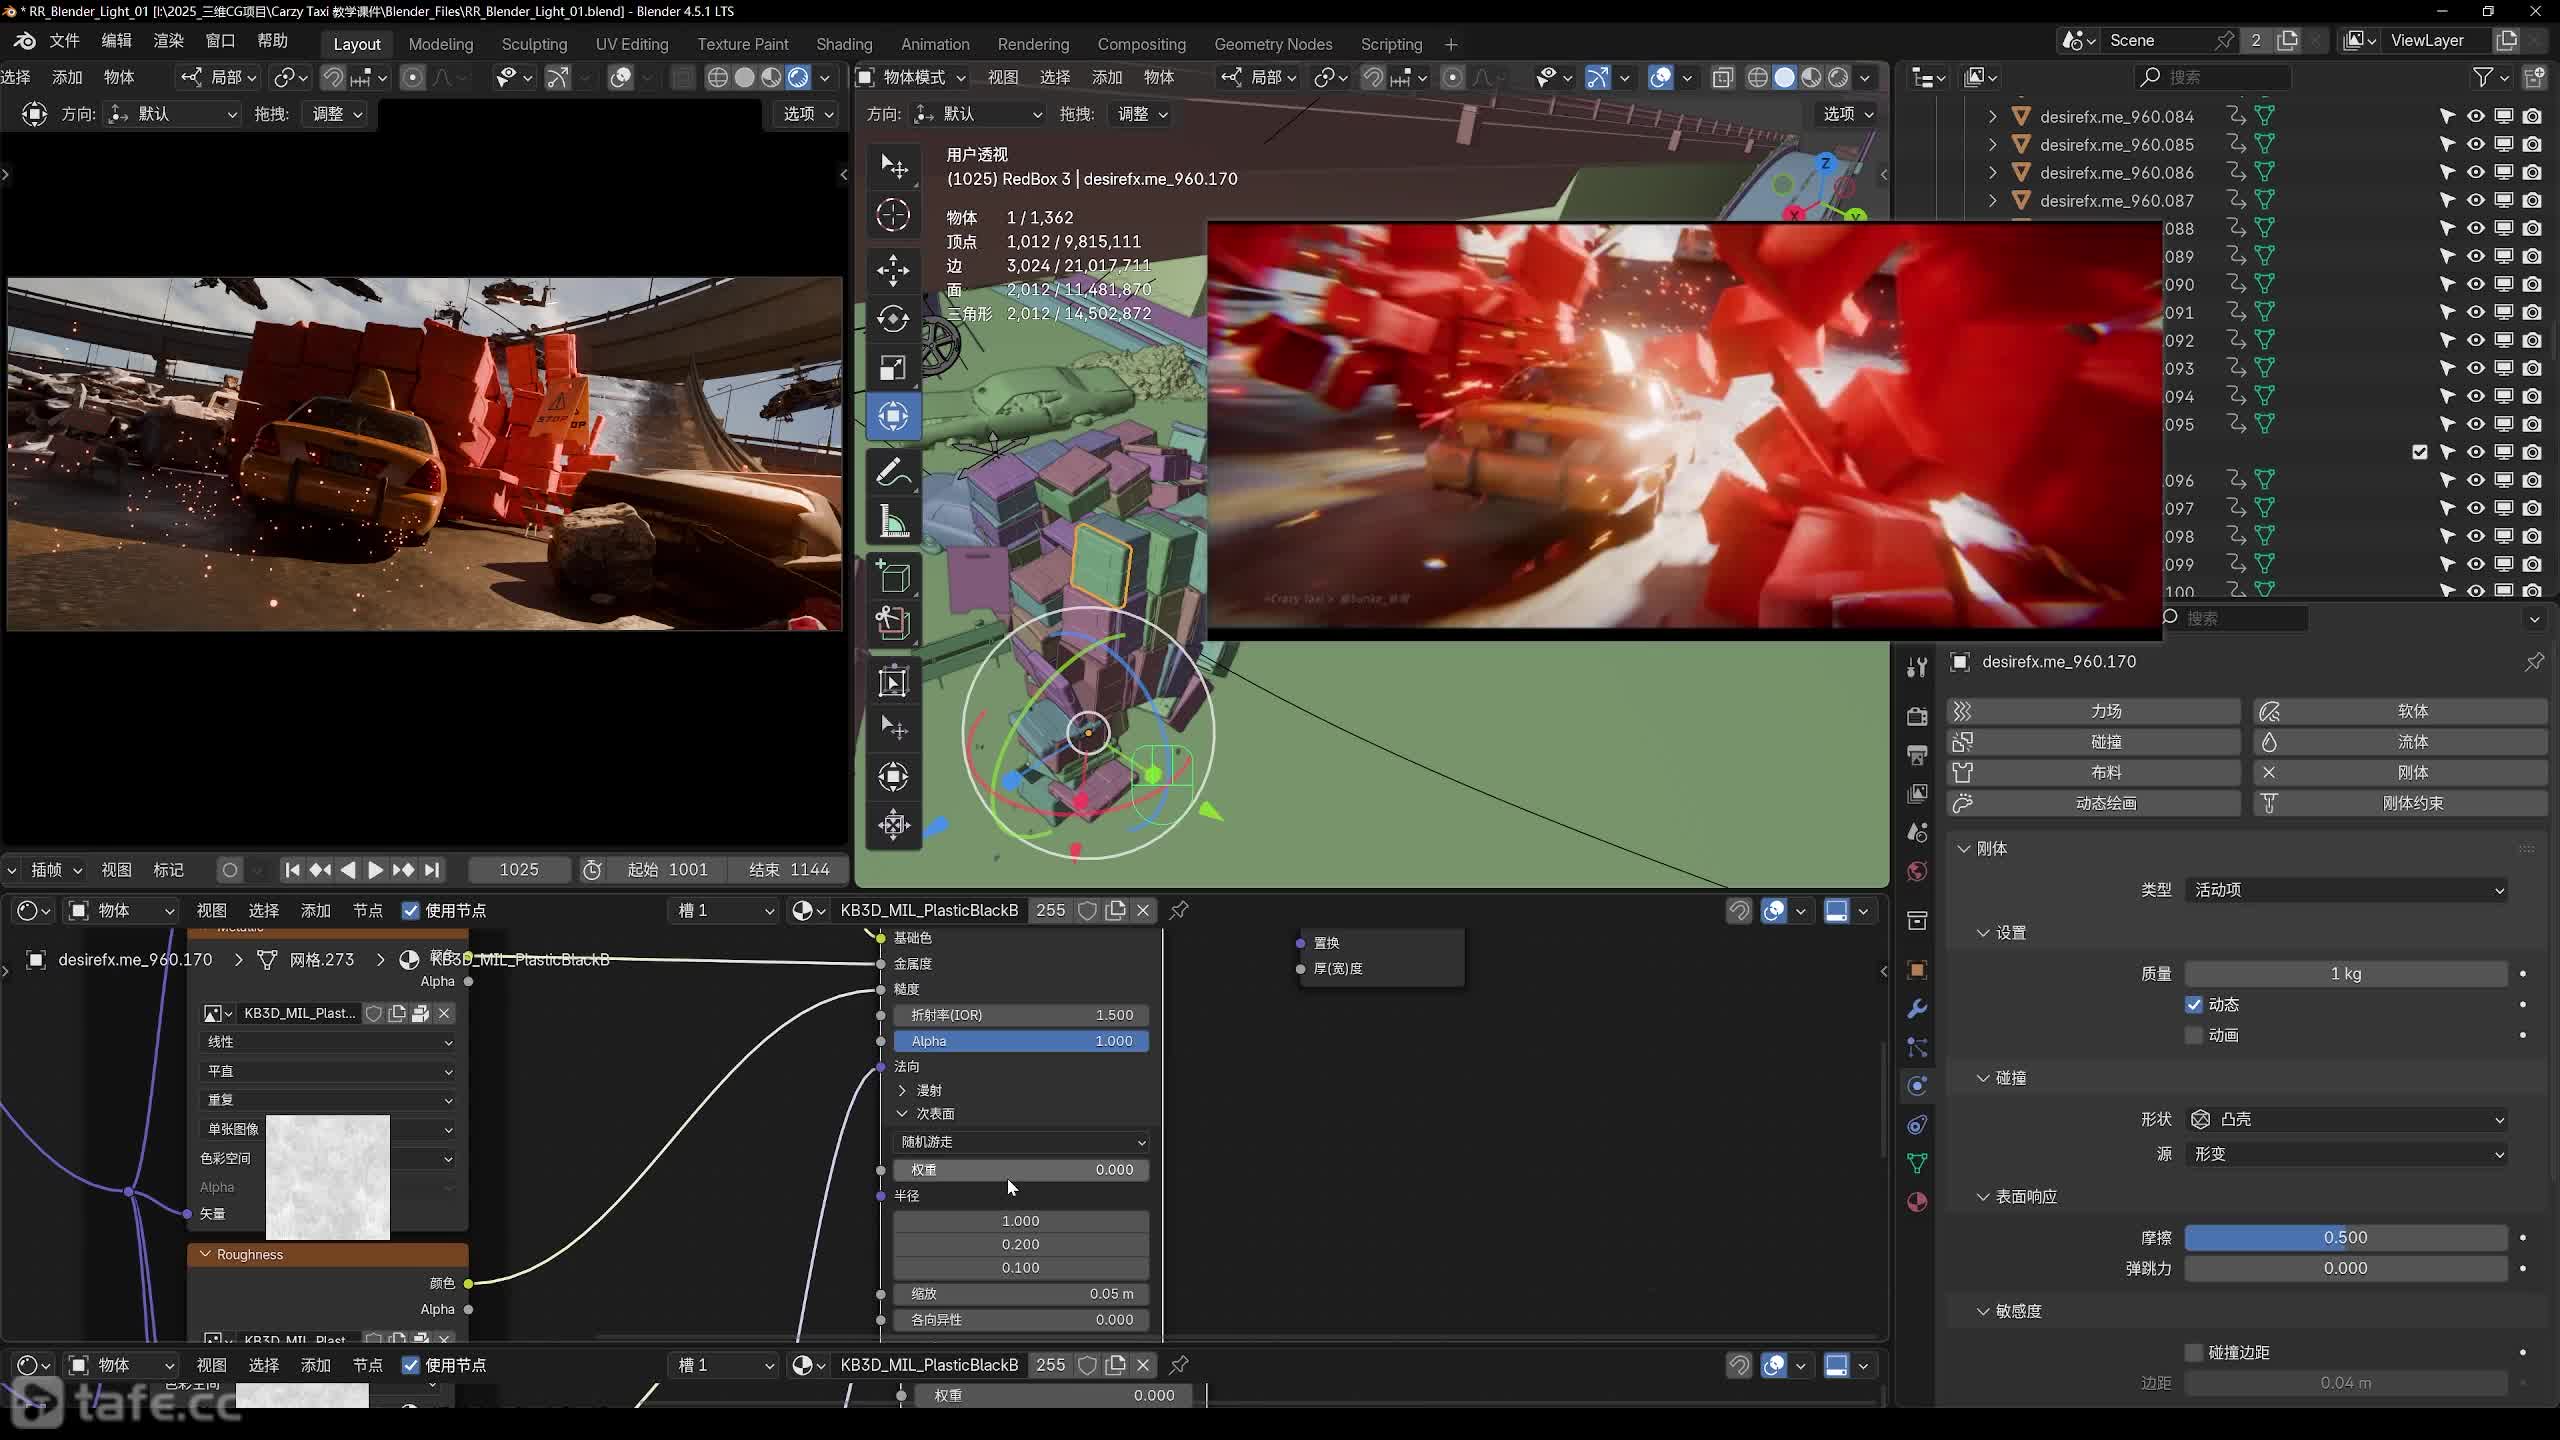Screen dimensions: 2560x1440
Task: Expand desirefx.me_960.085 in the outliner
Action: click(1992, 144)
